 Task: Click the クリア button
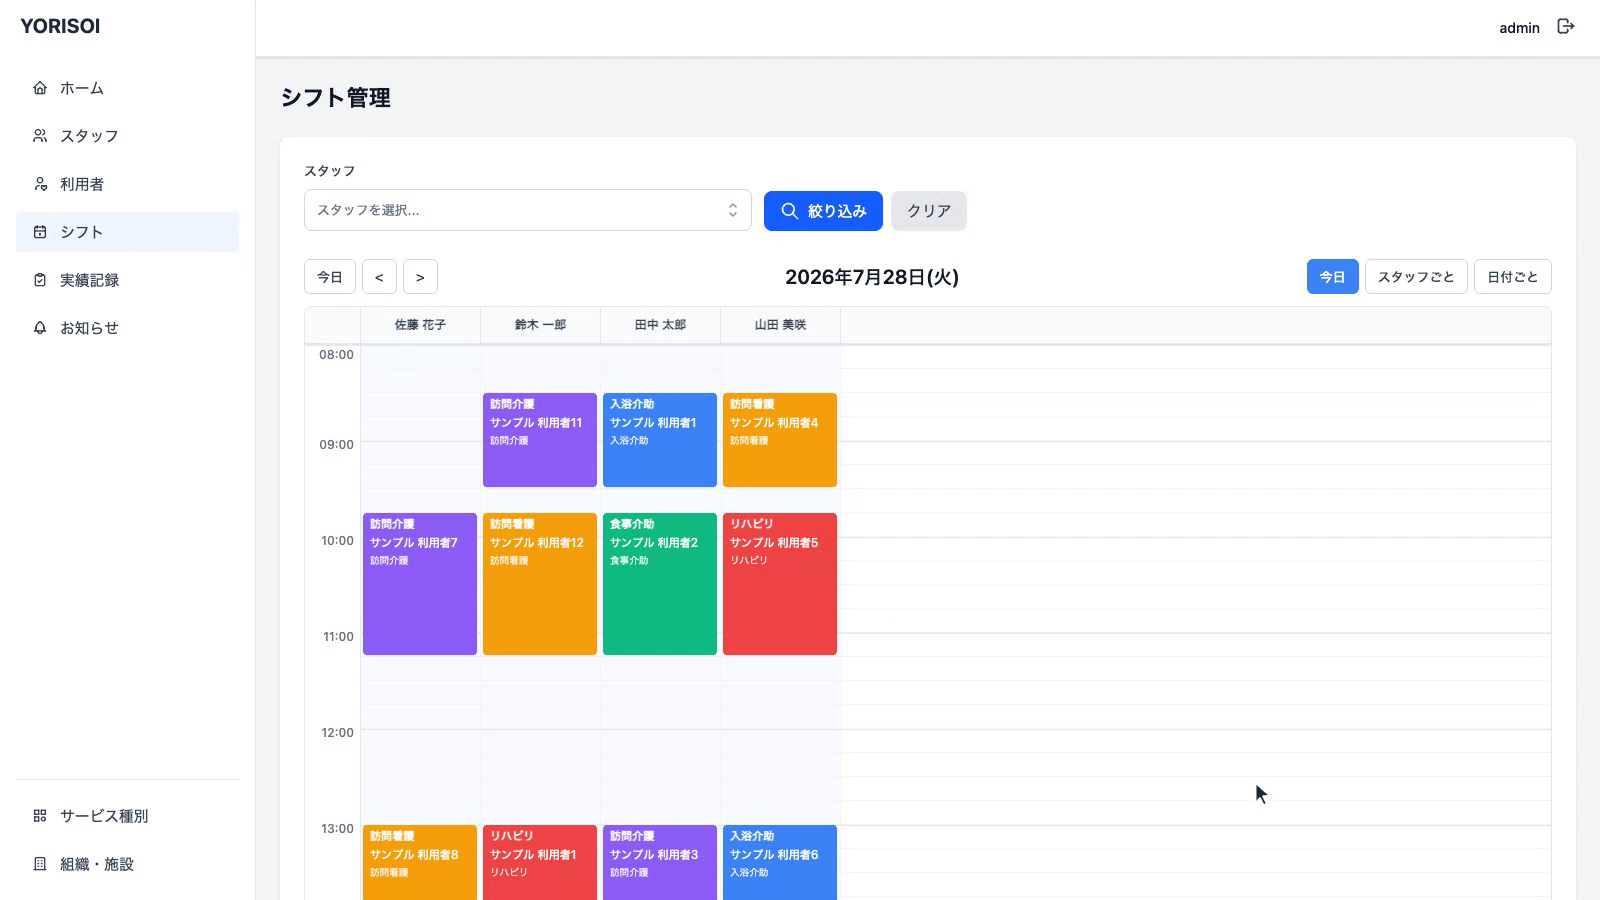pos(929,211)
